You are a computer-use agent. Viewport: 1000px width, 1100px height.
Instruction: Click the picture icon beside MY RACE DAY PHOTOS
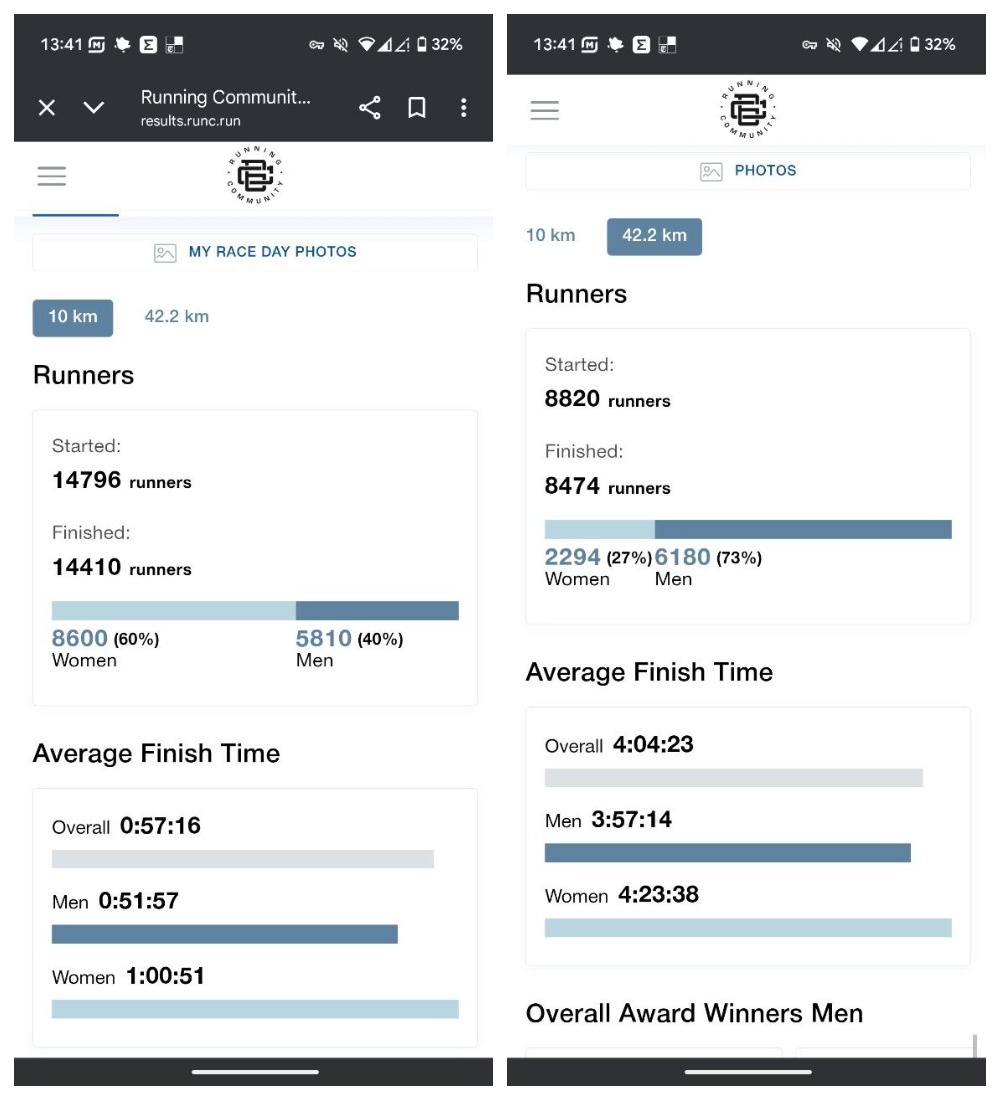tap(165, 253)
